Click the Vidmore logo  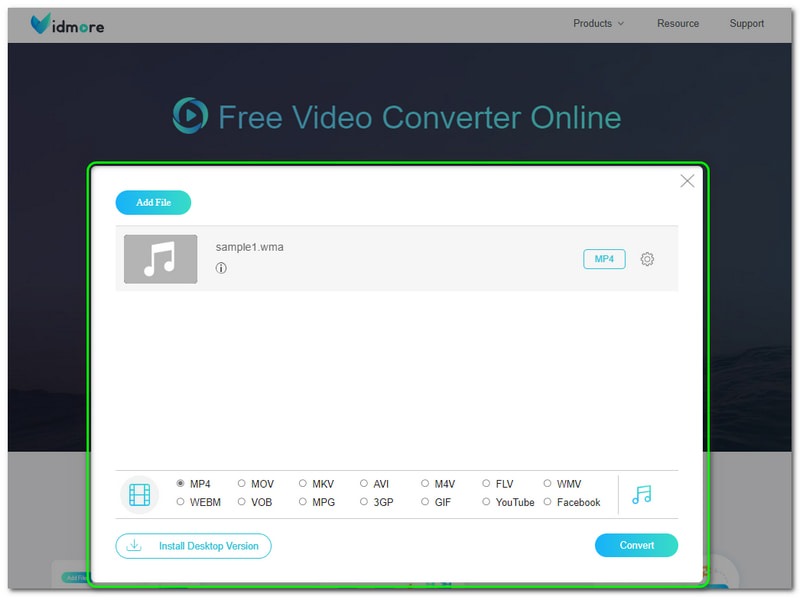point(65,24)
